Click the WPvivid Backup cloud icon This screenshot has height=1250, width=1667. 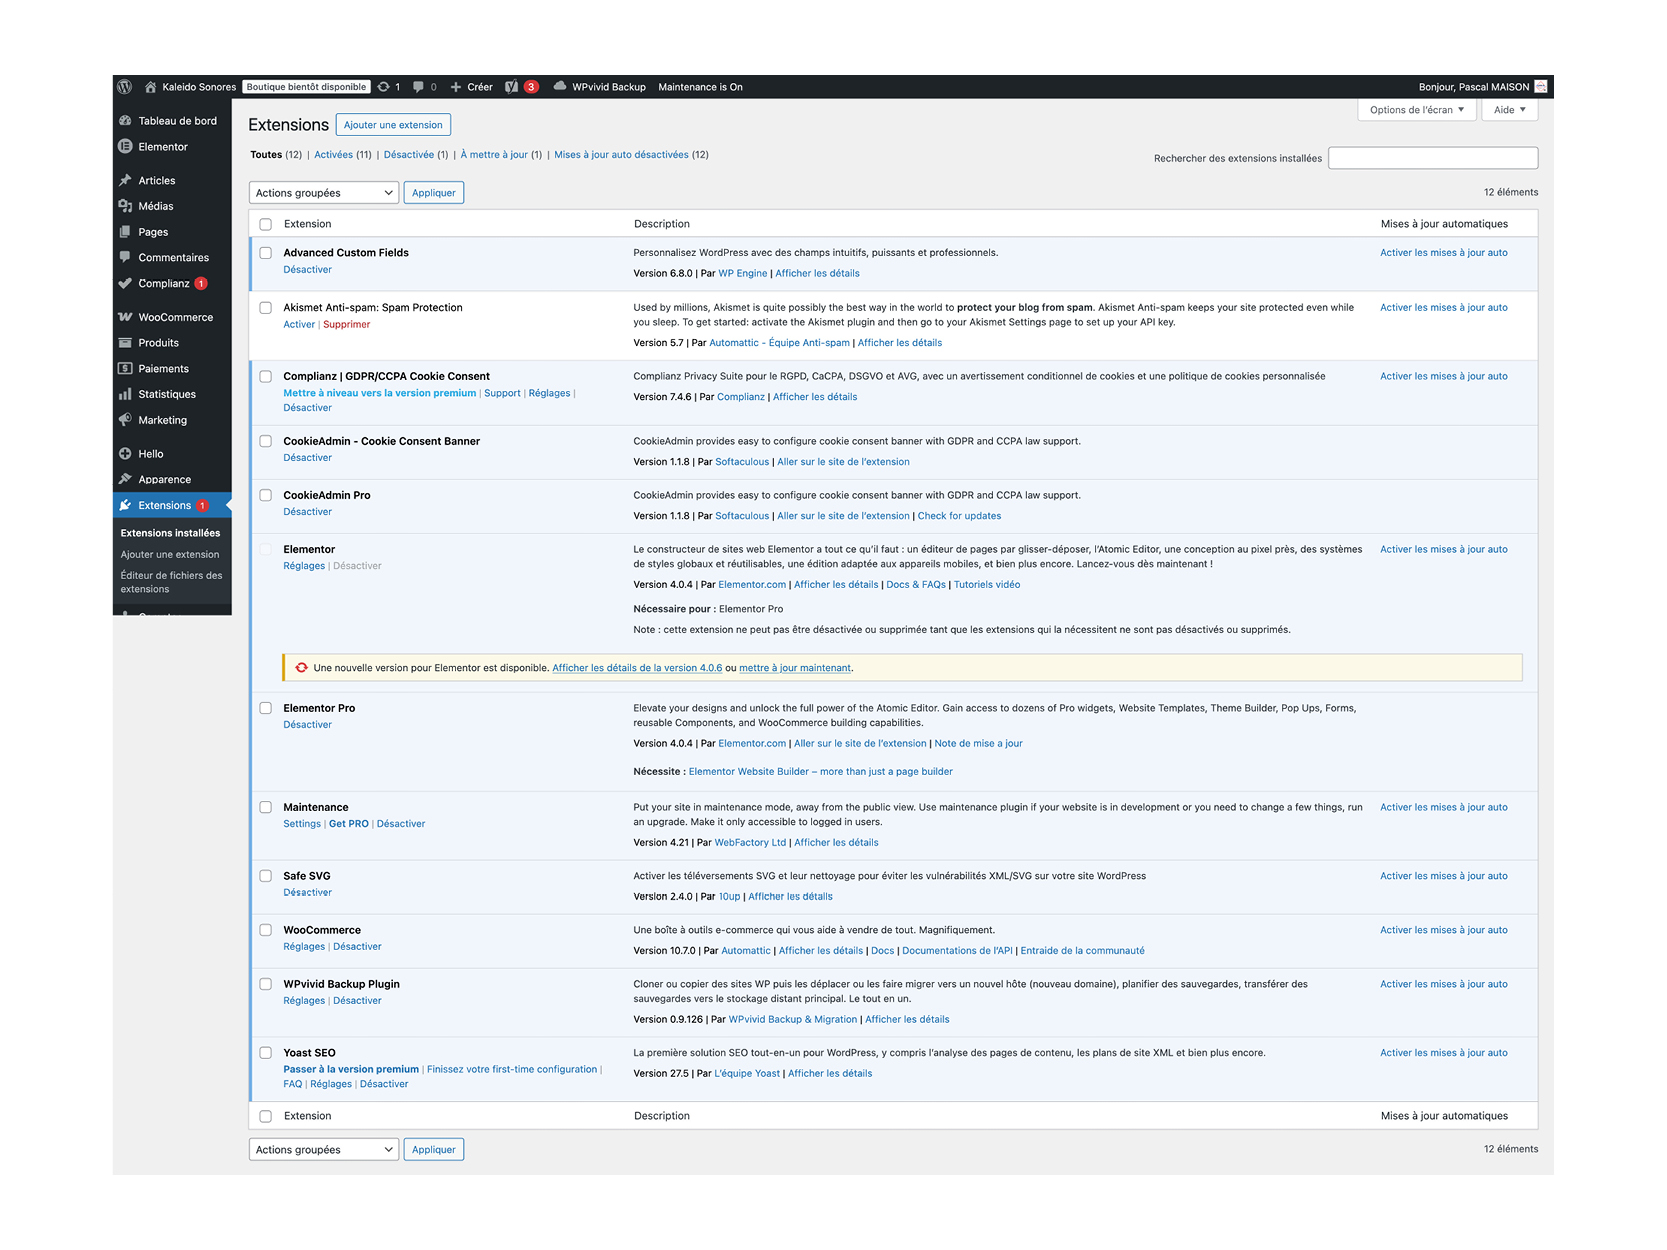[x=560, y=86]
